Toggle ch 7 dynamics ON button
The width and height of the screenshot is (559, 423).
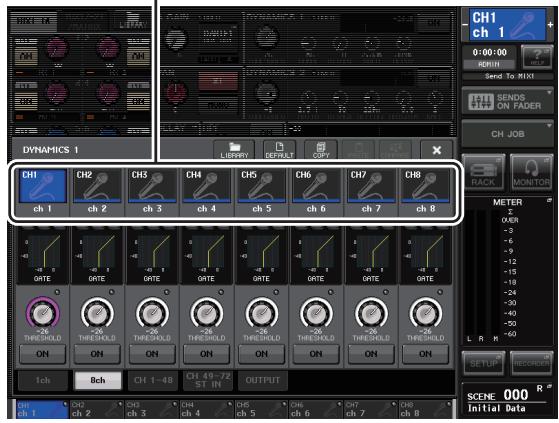(371, 354)
